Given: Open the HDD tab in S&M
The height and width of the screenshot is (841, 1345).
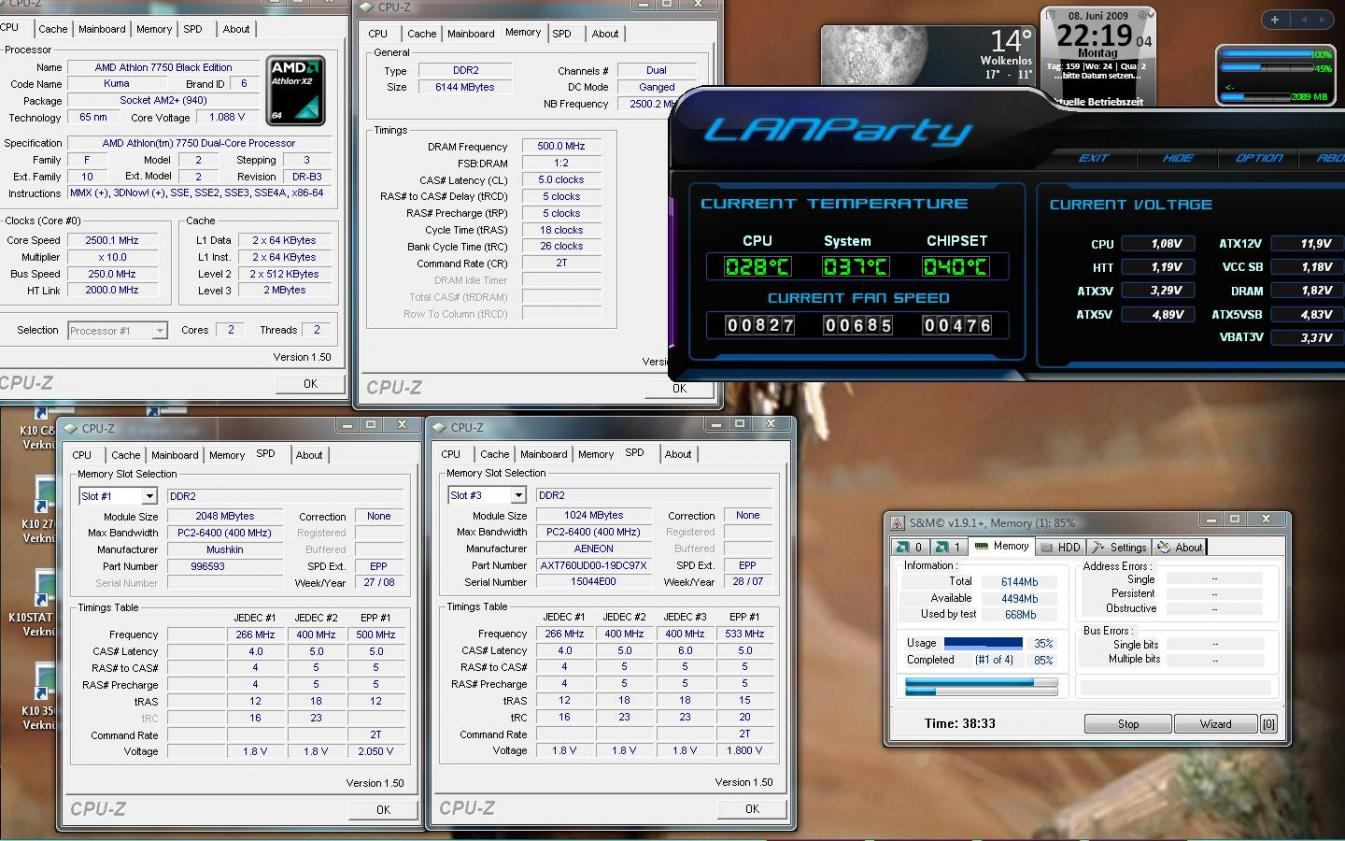Looking at the screenshot, I should 1061,547.
